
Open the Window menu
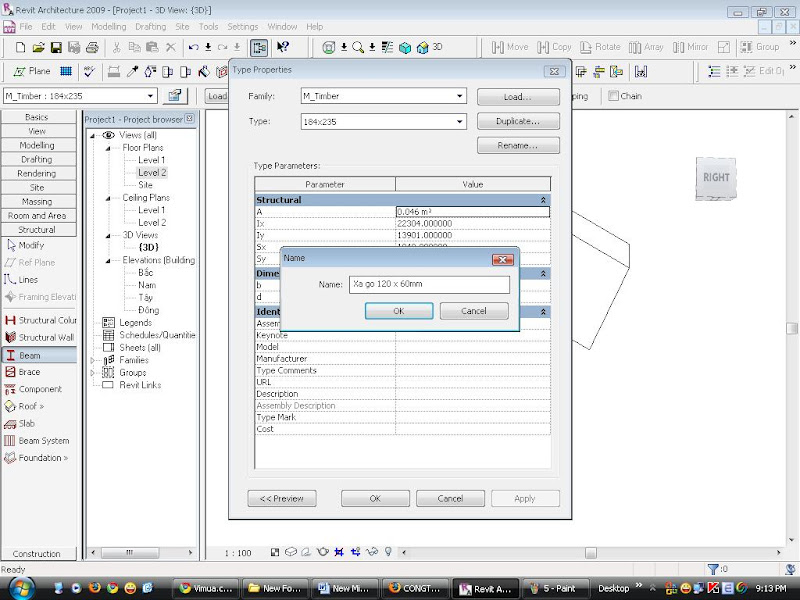pyautogui.click(x=282, y=27)
